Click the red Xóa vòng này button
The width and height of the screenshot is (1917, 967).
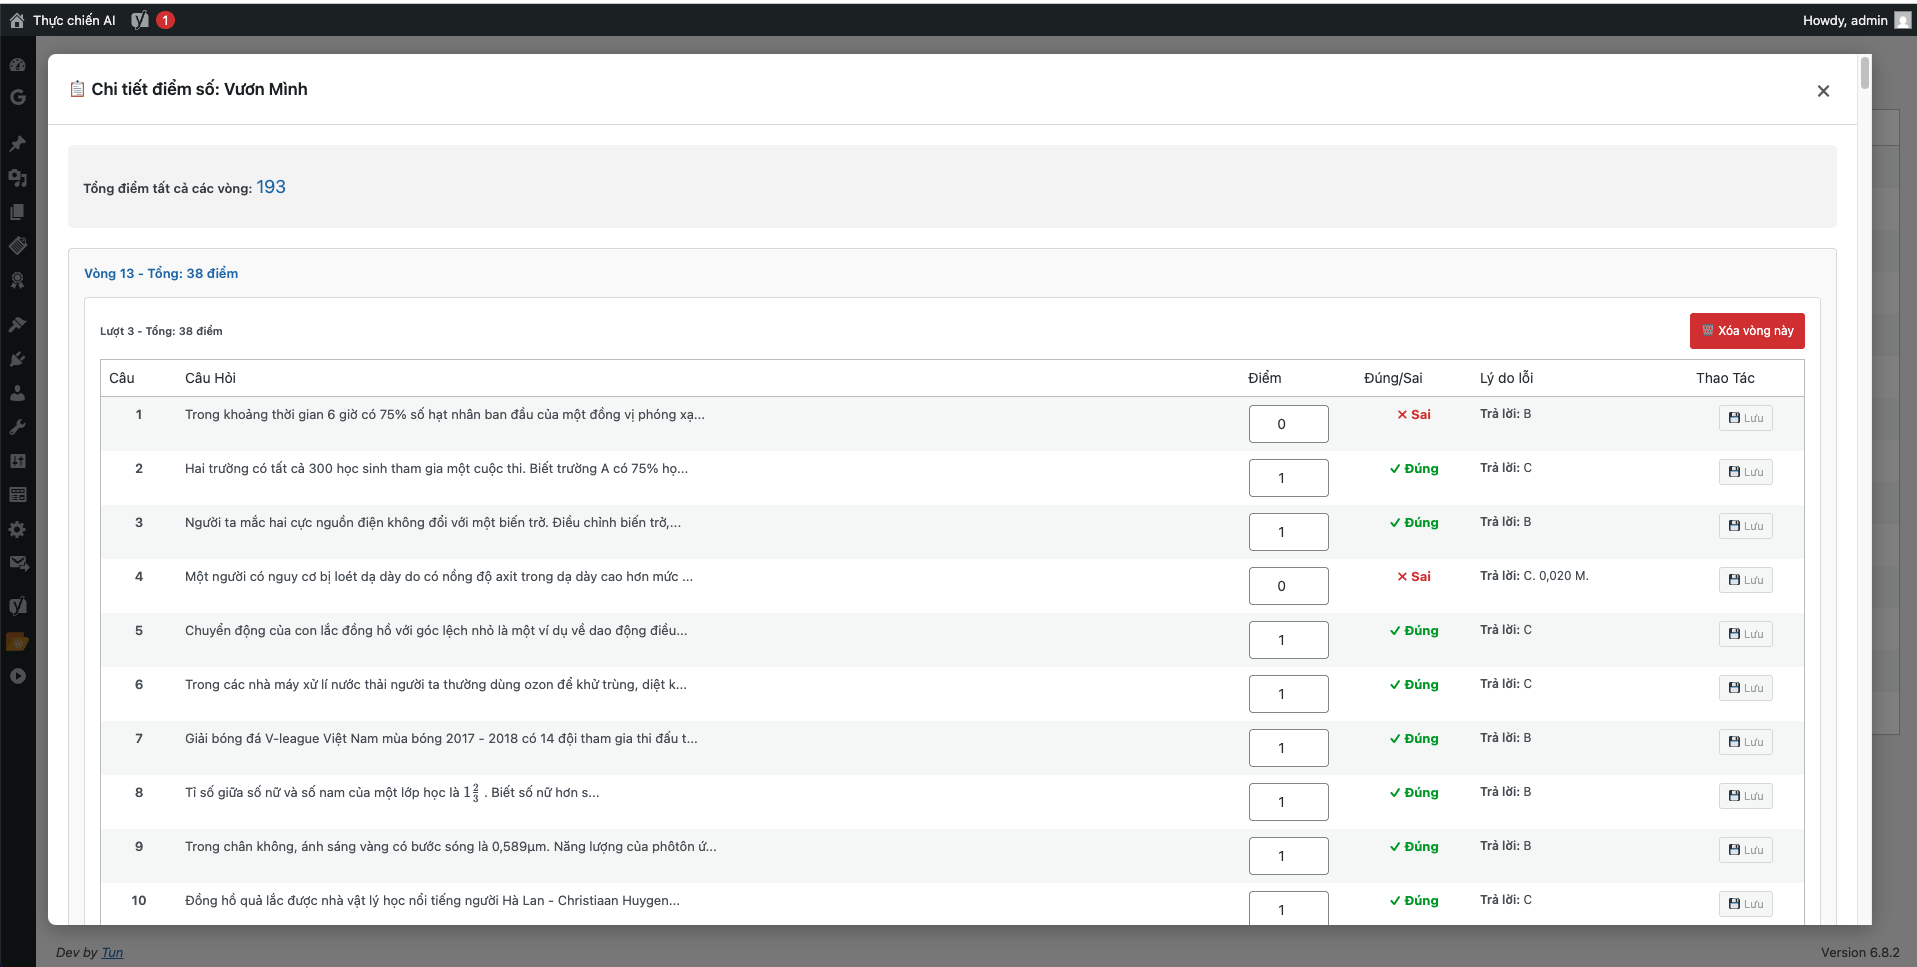pyautogui.click(x=1746, y=331)
